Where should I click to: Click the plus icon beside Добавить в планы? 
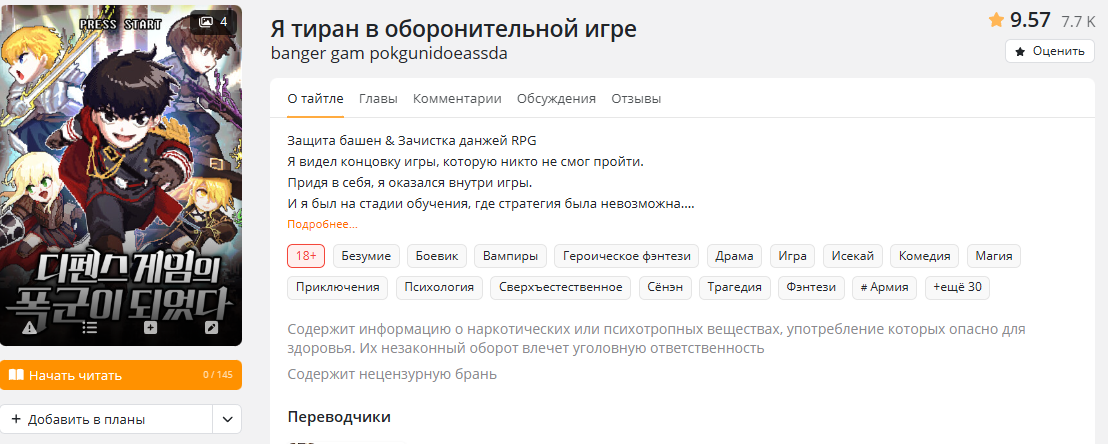tap(16, 419)
